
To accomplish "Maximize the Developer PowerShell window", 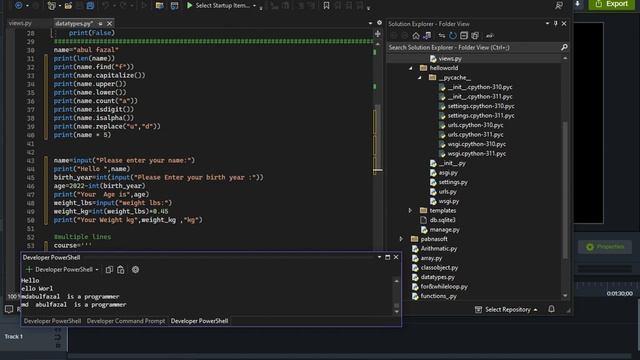I will [387, 257].
